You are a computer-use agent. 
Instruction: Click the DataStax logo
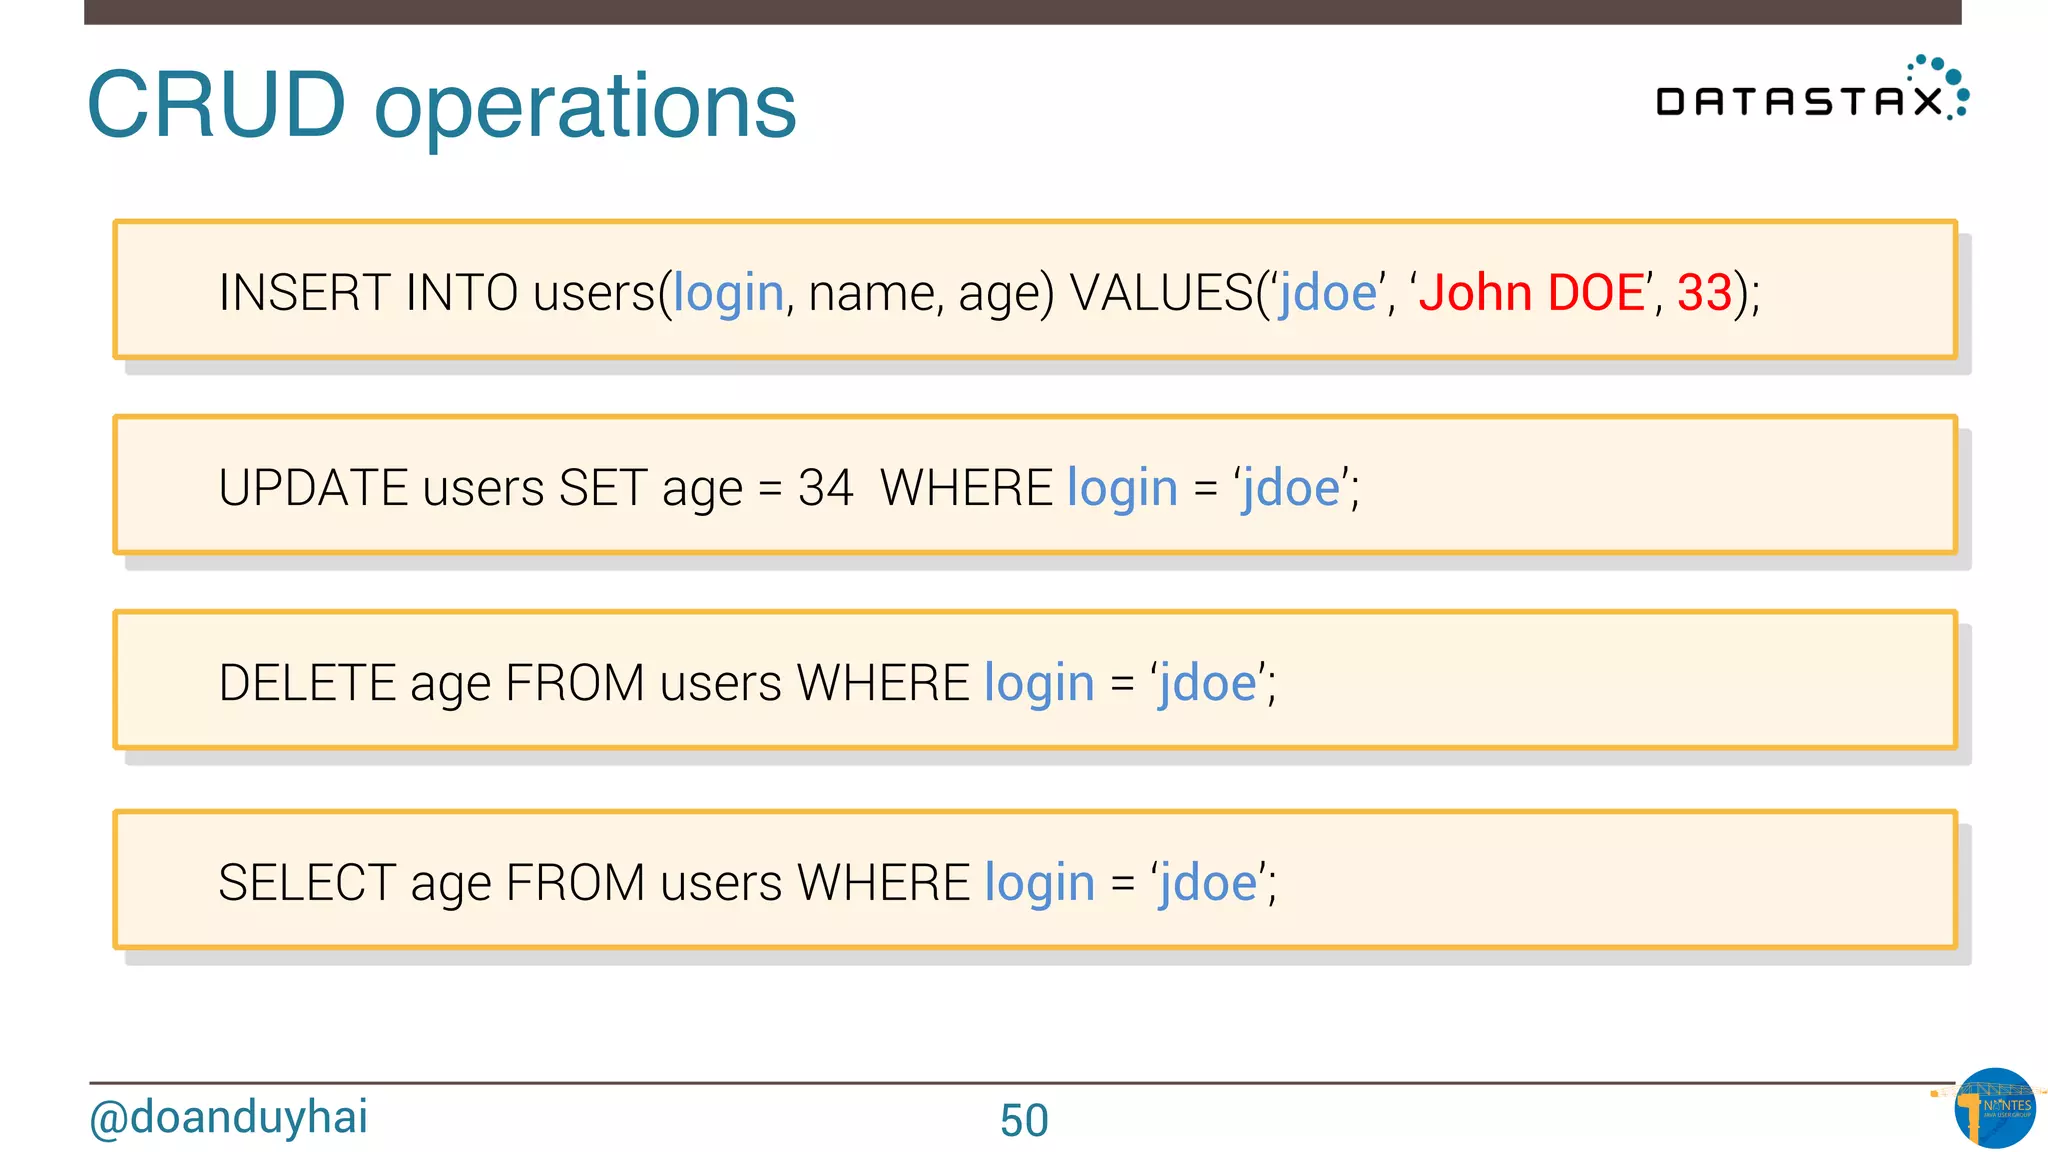1812,89
